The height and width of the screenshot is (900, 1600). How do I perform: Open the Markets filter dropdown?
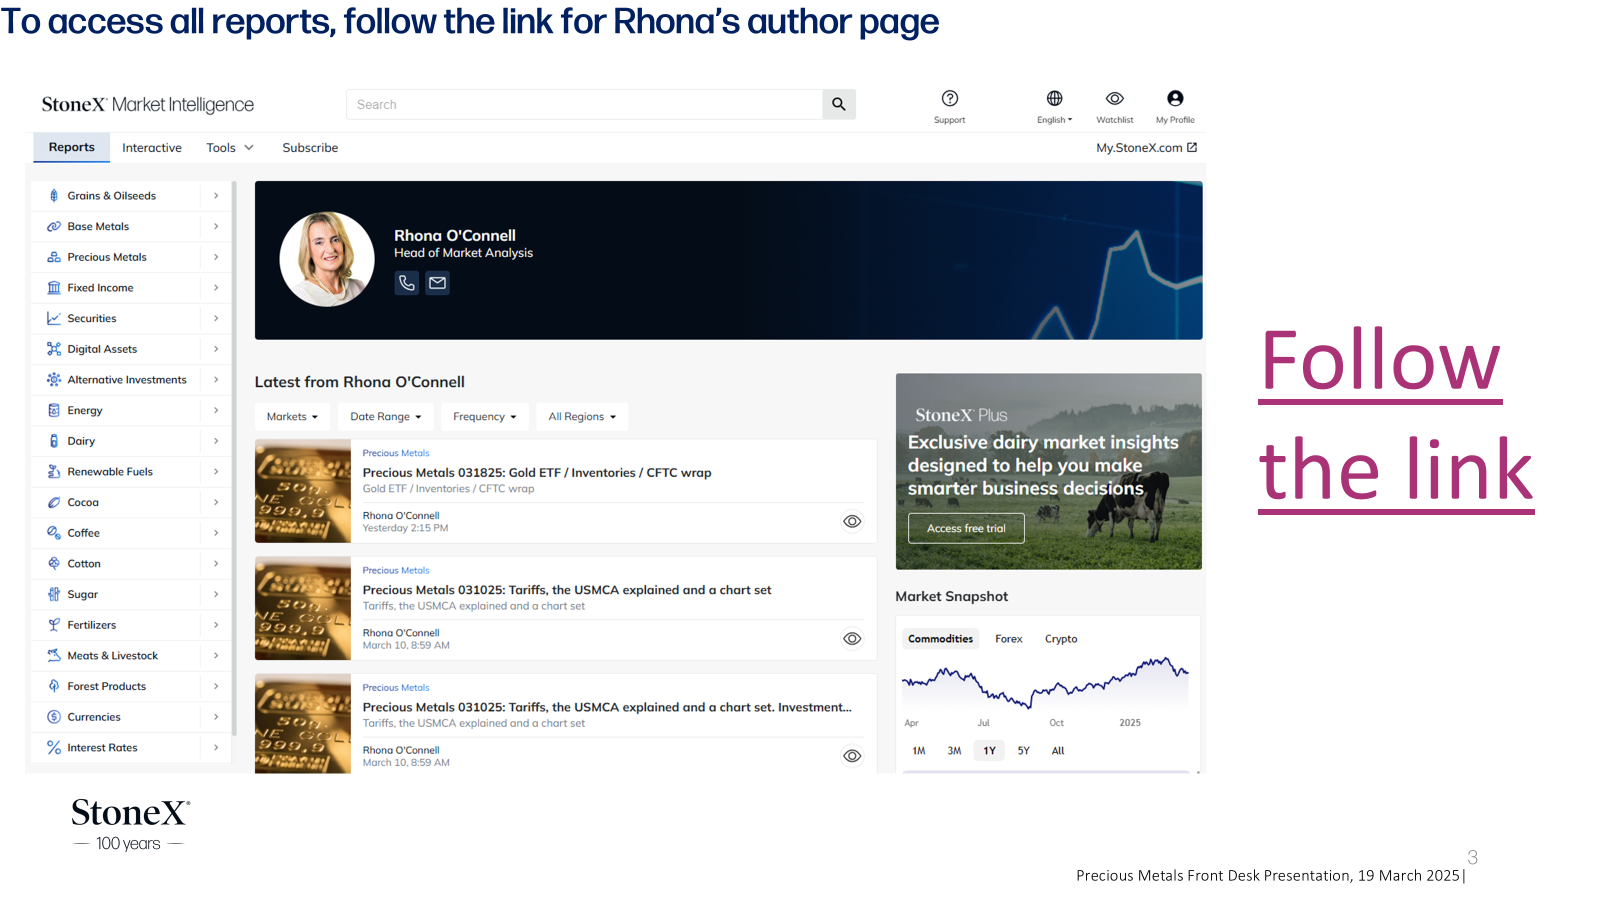[292, 417]
